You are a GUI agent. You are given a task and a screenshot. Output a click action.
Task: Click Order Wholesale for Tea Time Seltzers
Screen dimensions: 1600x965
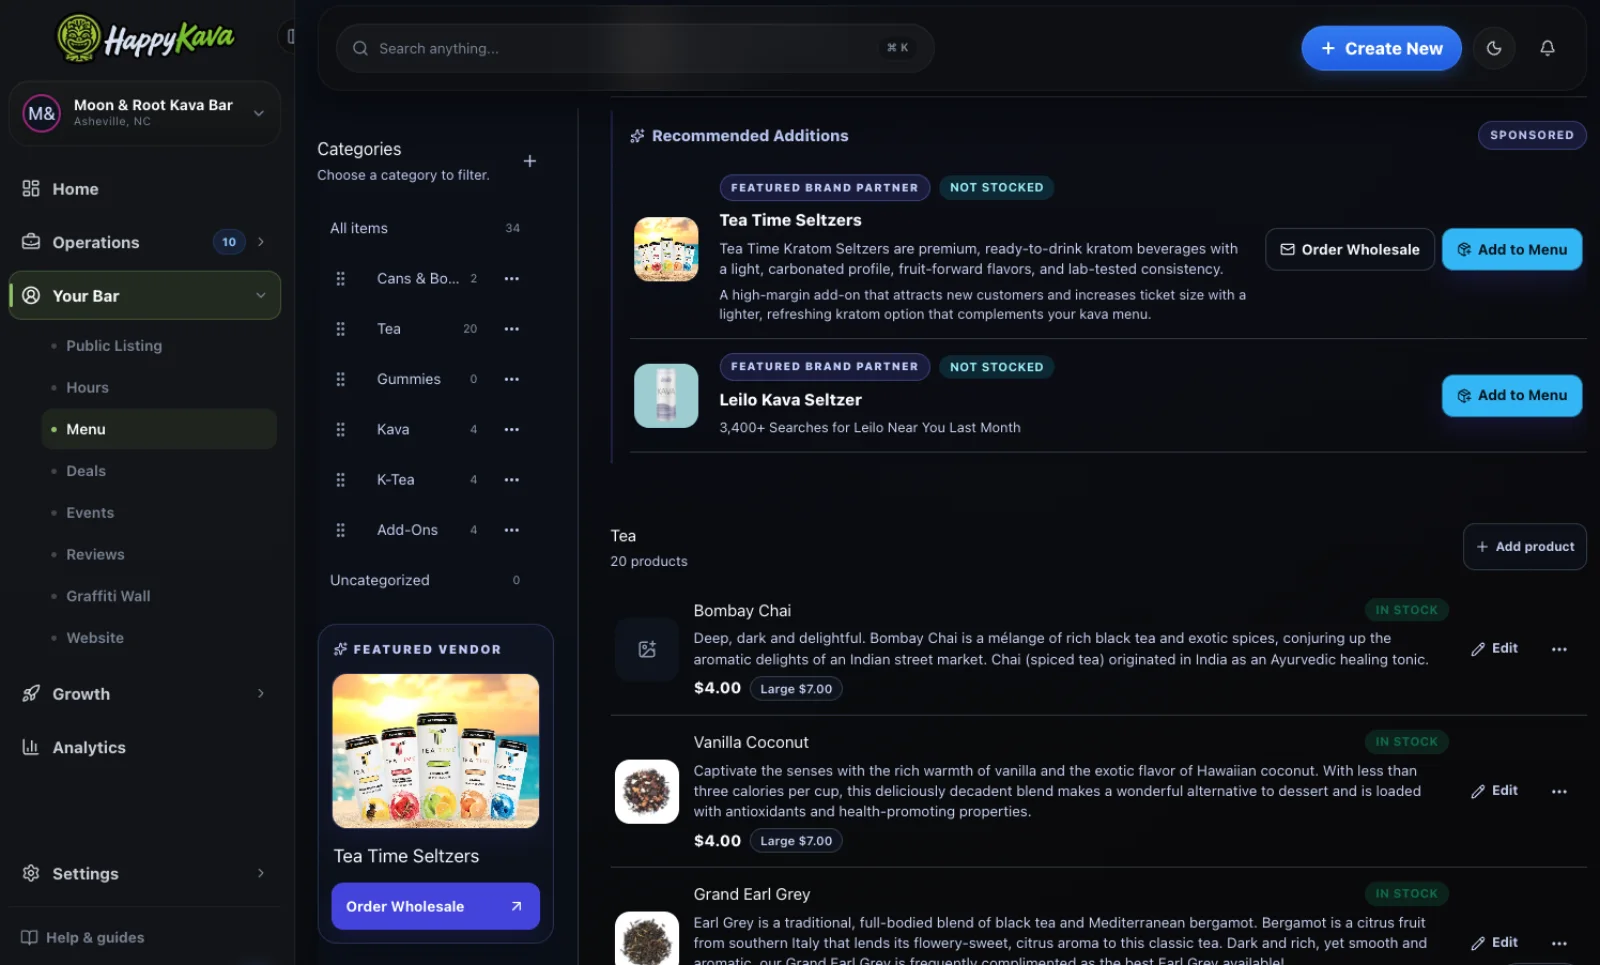[x=1350, y=250]
